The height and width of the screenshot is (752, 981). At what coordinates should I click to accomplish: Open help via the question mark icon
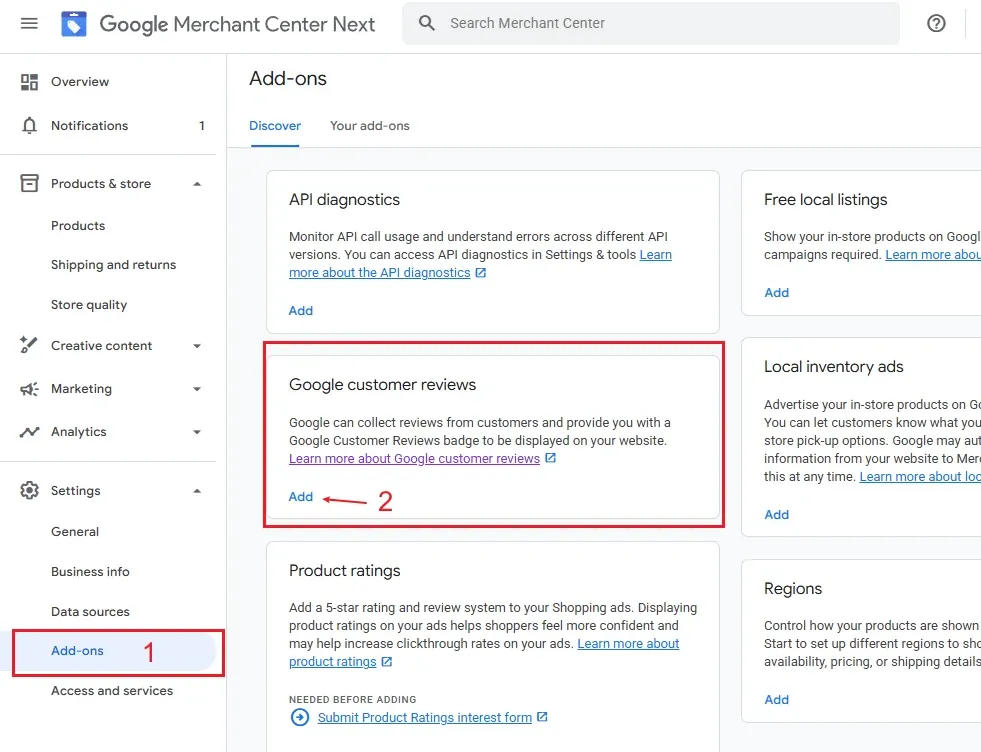[x=936, y=22]
